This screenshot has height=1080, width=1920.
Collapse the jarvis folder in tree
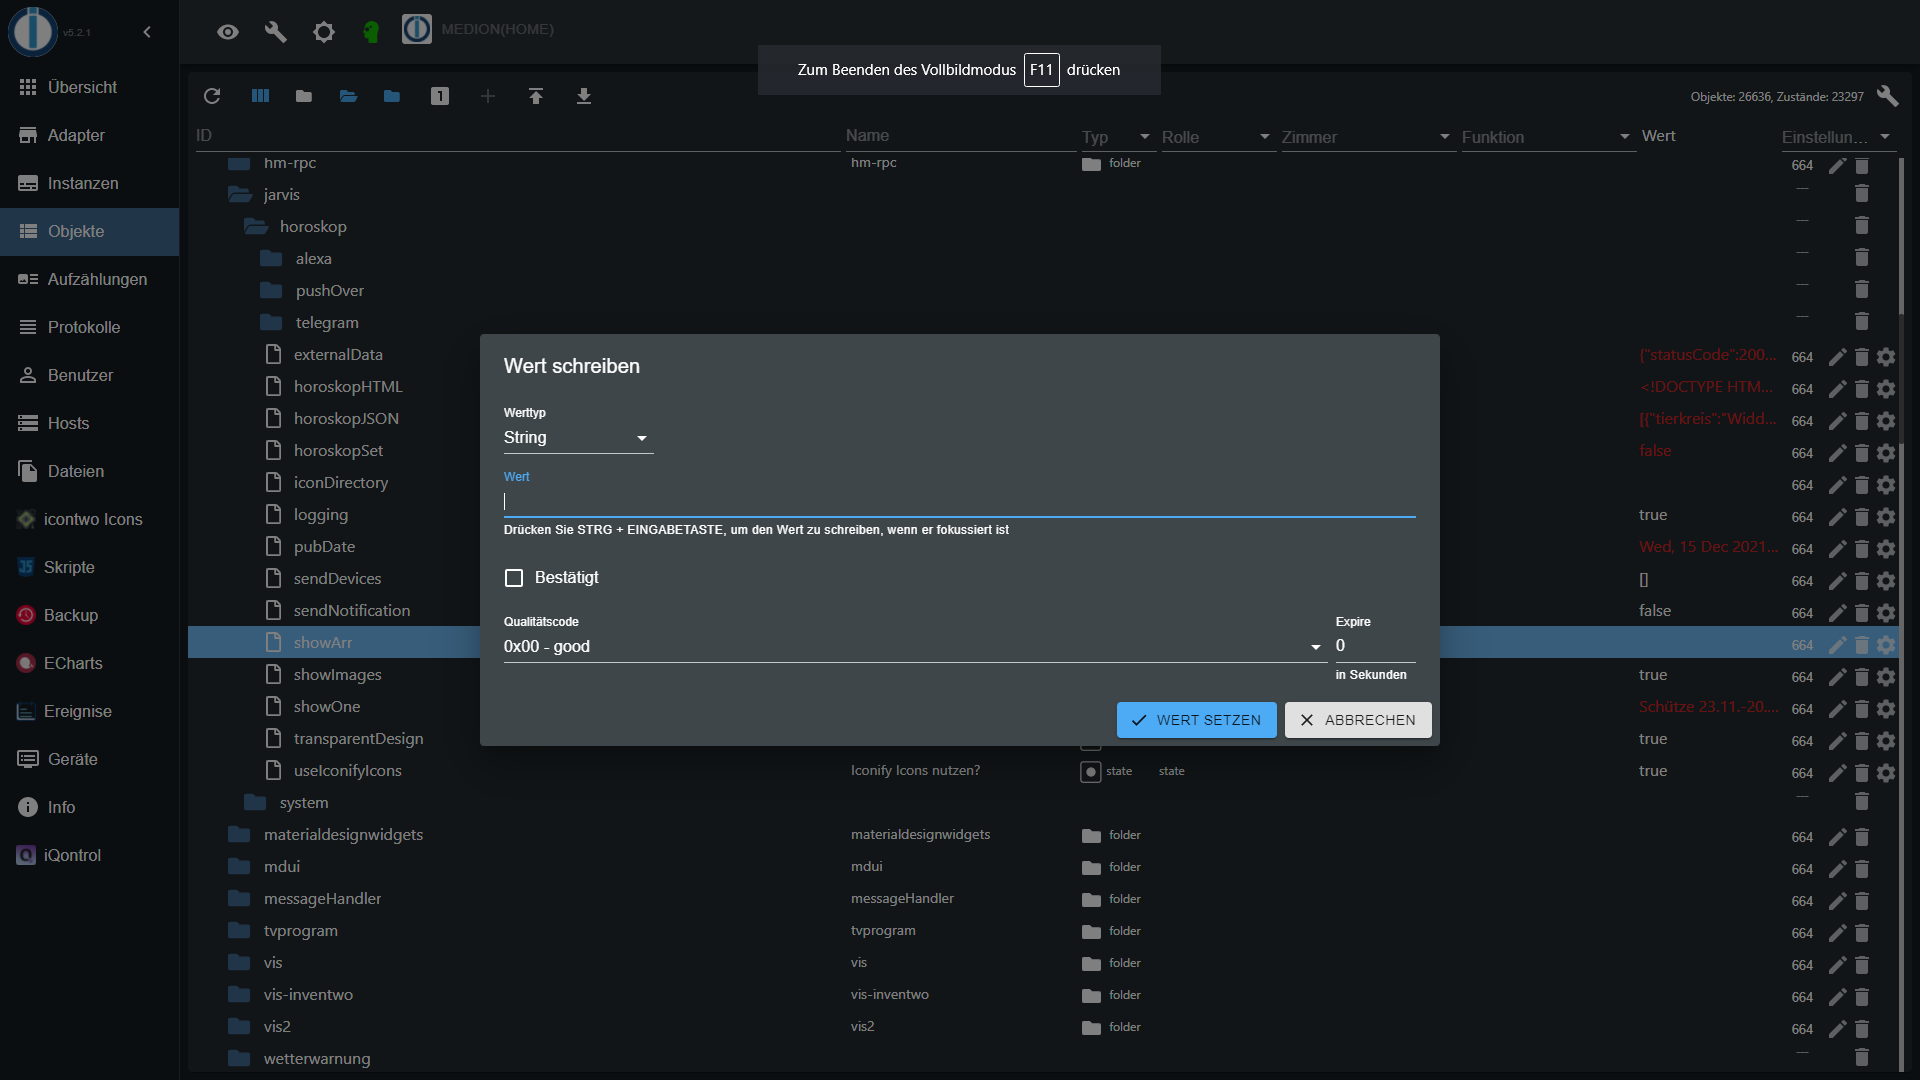pos(239,194)
